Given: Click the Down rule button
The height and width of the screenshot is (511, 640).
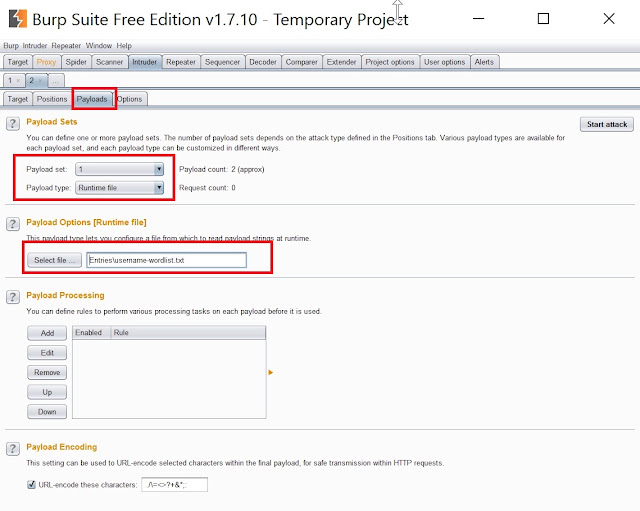Looking at the screenshot, I should pos(47,412).
